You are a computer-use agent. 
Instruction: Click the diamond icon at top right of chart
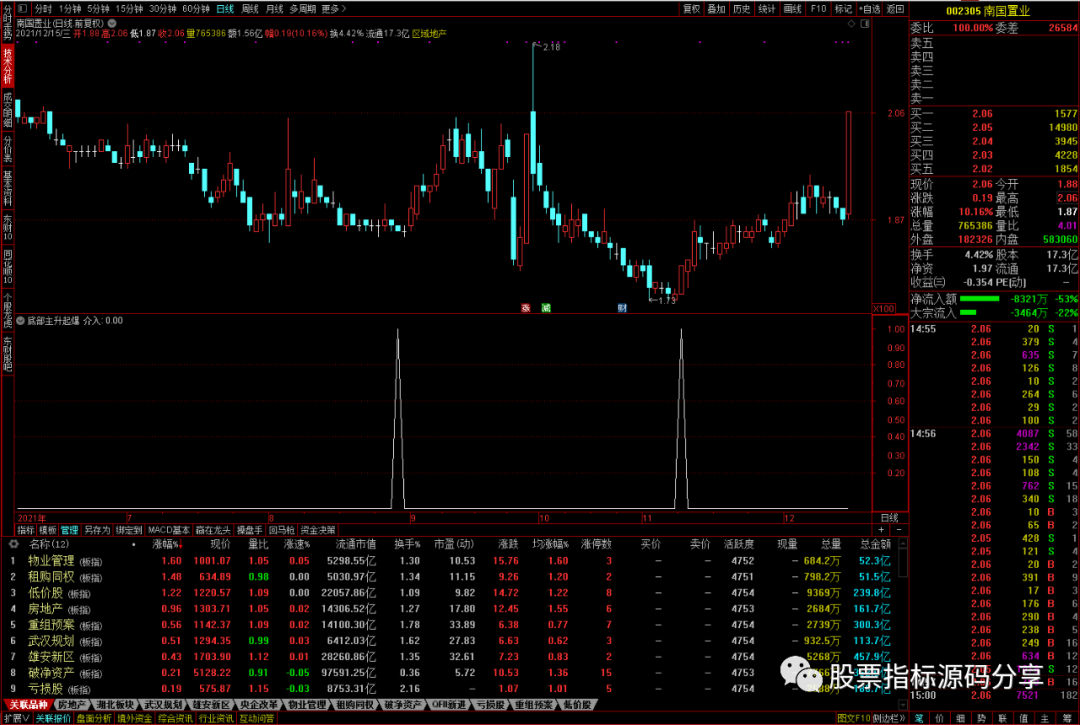click(x=851, y=23)
